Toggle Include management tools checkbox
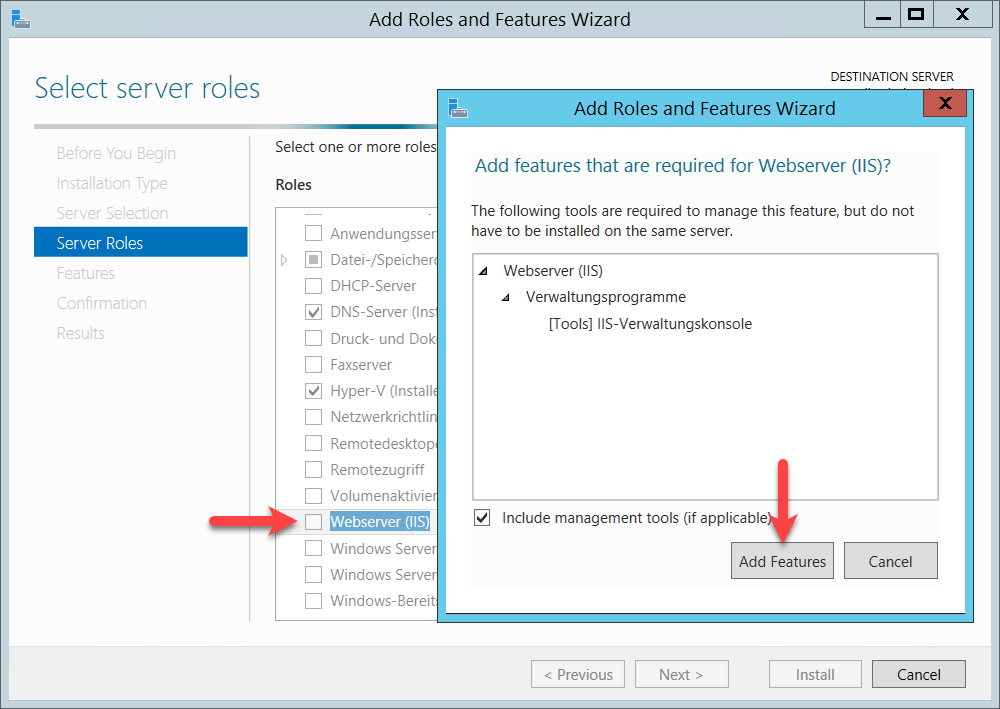1000x709 pixels. pos(483,518)
